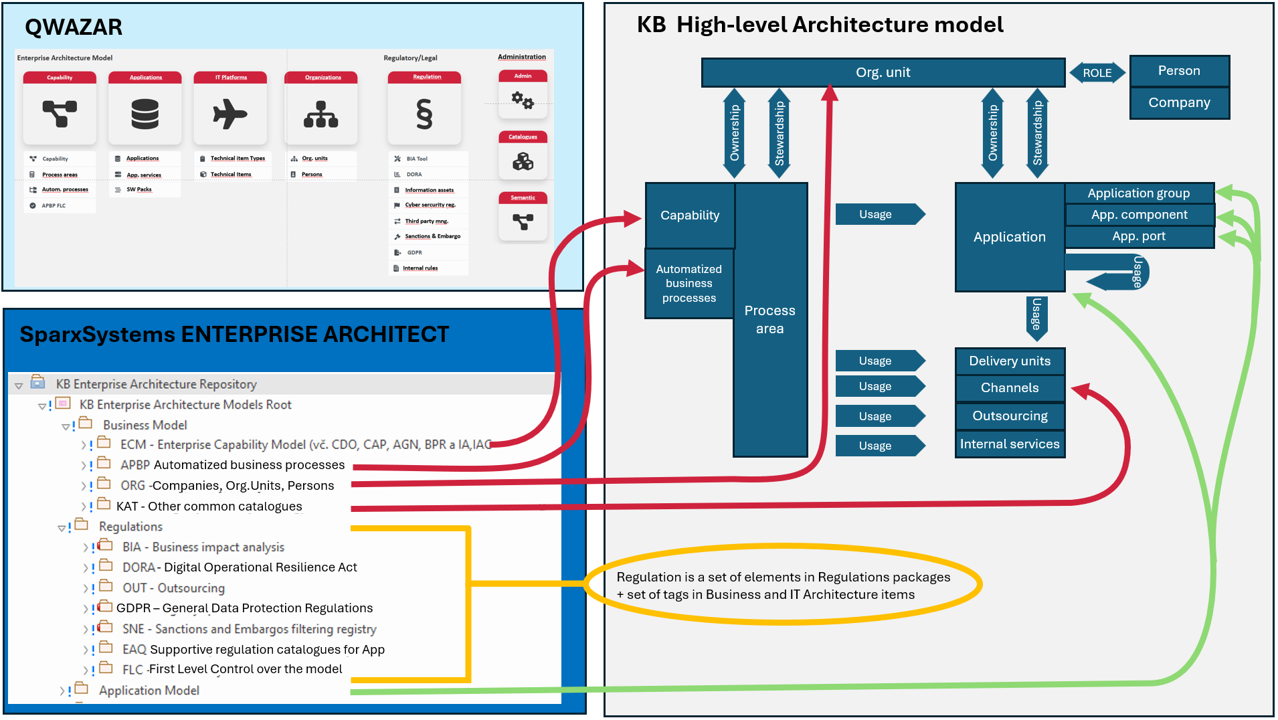Image resolution: width=1278 pixels, height=720 pixels.
Task: Open the Process areas link
Action: click(60, 174)
